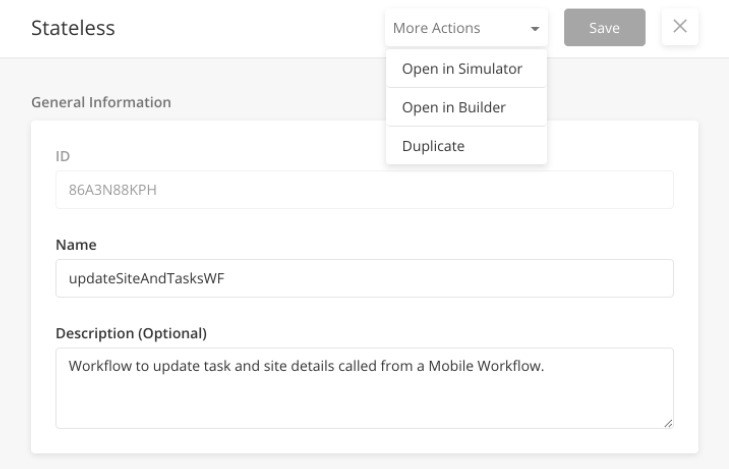Click the Description box resize handle icon
Screen dimensions: 729x469
[x=668, y=423]
